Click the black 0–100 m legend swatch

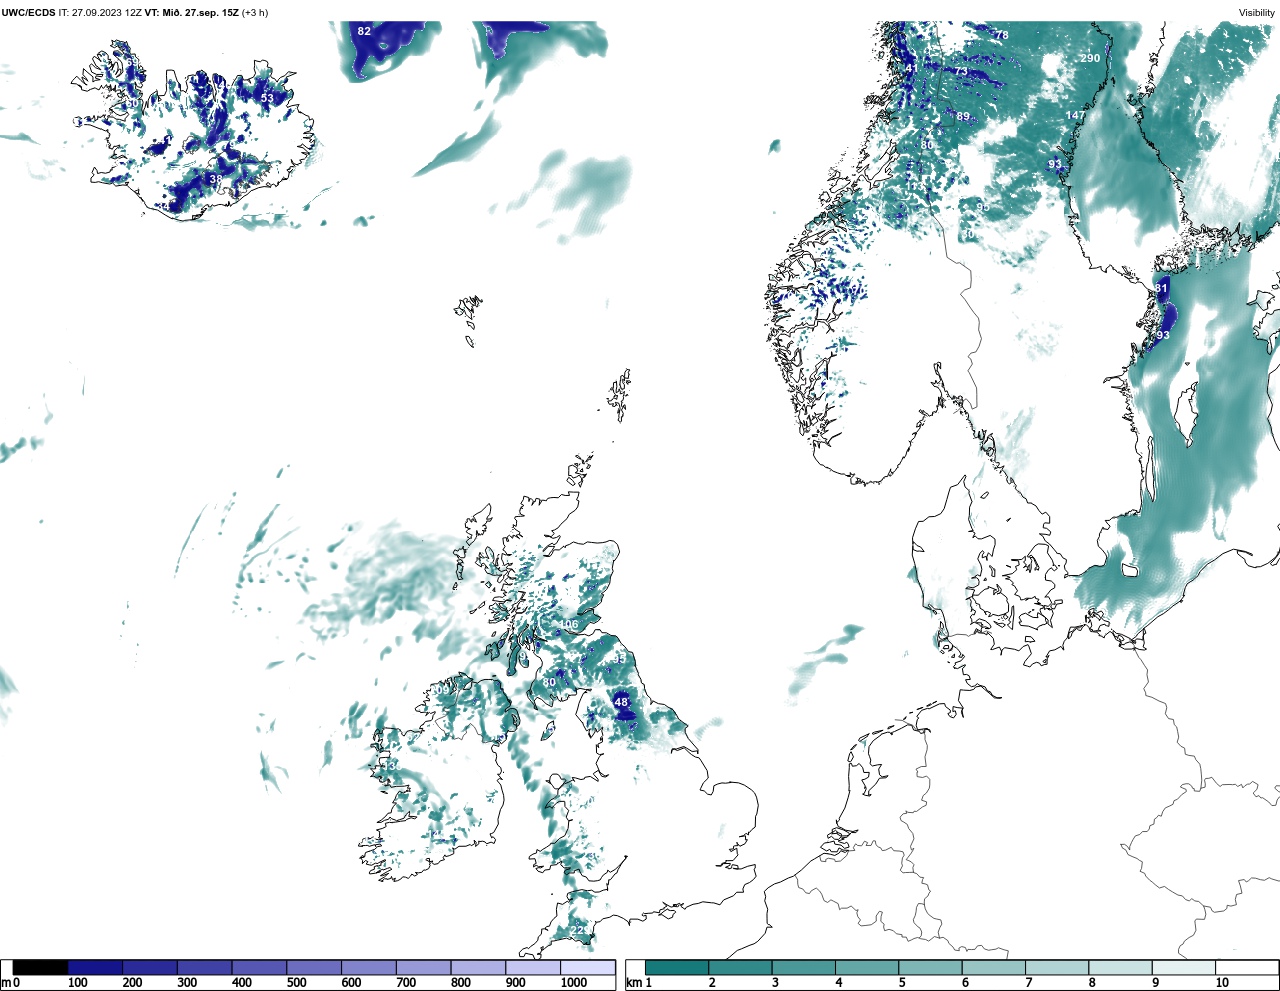pos(40,967)
